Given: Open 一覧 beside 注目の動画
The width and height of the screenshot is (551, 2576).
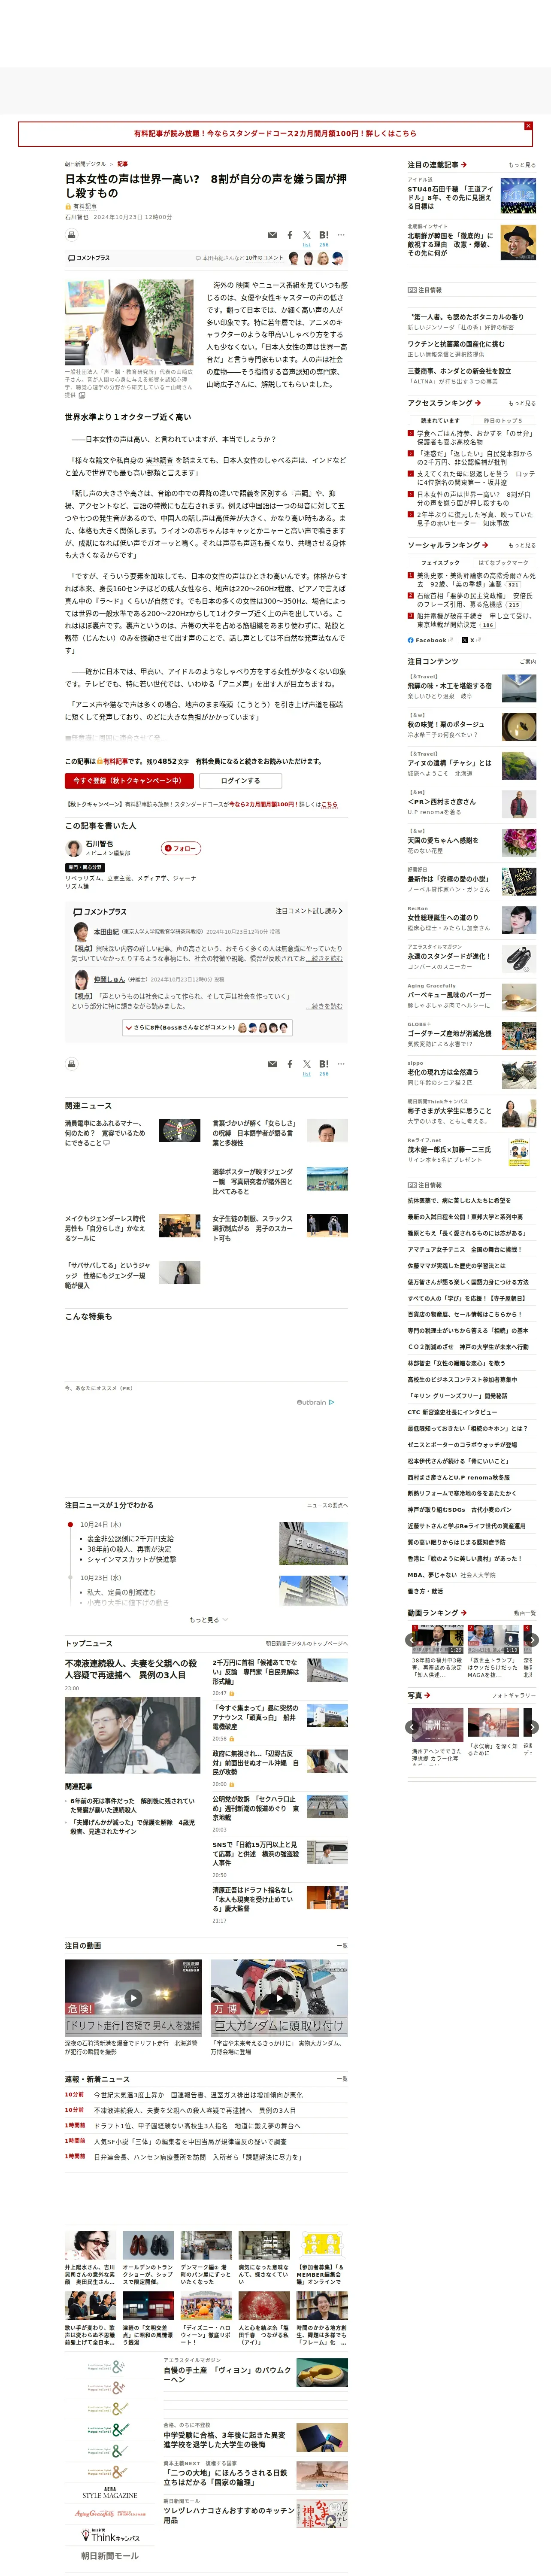Looking at the screenshot, I should click(x=342, y=1946).
